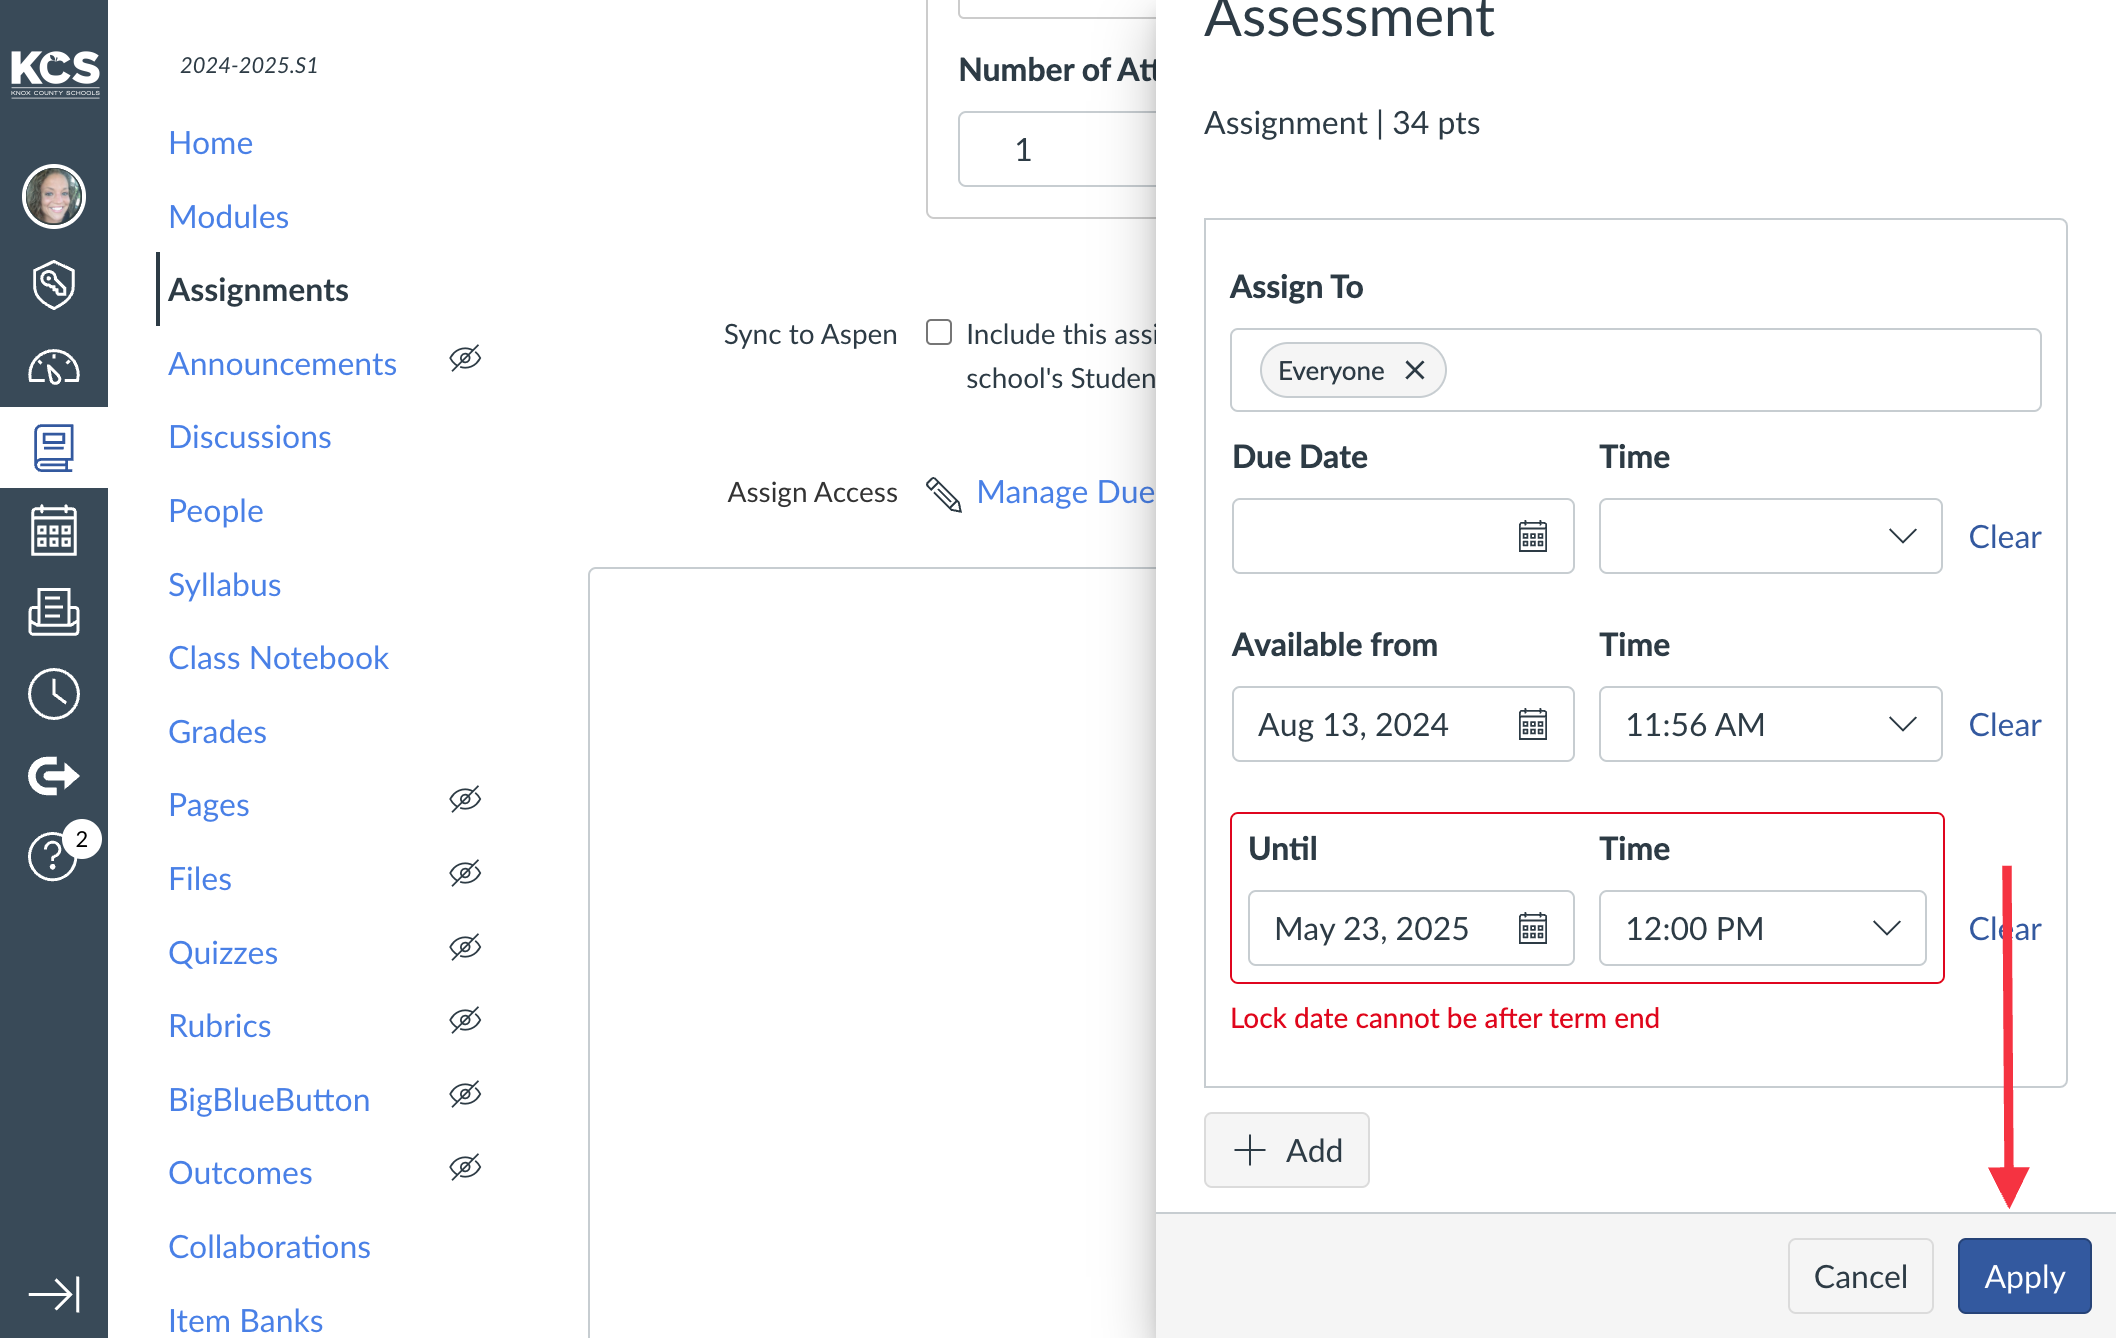Click the Number of Attempts field
The height and width of the screenshot is (1338, 2116).
tap(1057, 149)
